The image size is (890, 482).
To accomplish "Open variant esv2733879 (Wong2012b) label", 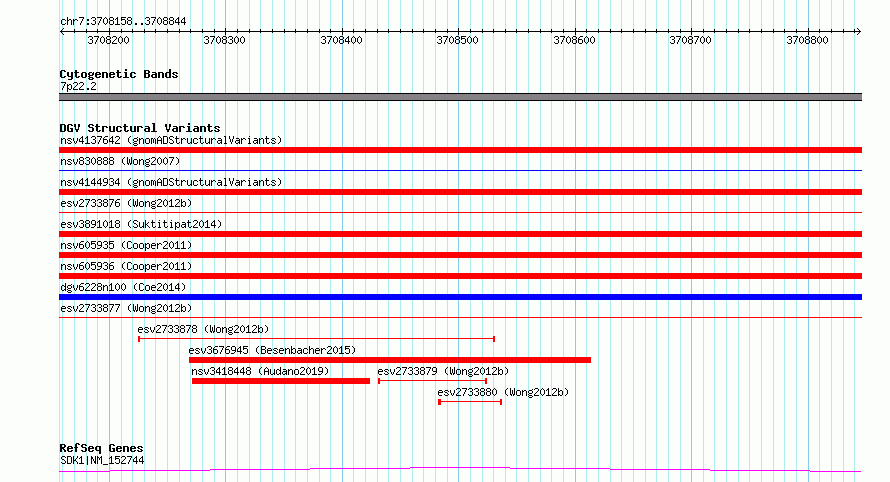I will click(x=443, y=371).
